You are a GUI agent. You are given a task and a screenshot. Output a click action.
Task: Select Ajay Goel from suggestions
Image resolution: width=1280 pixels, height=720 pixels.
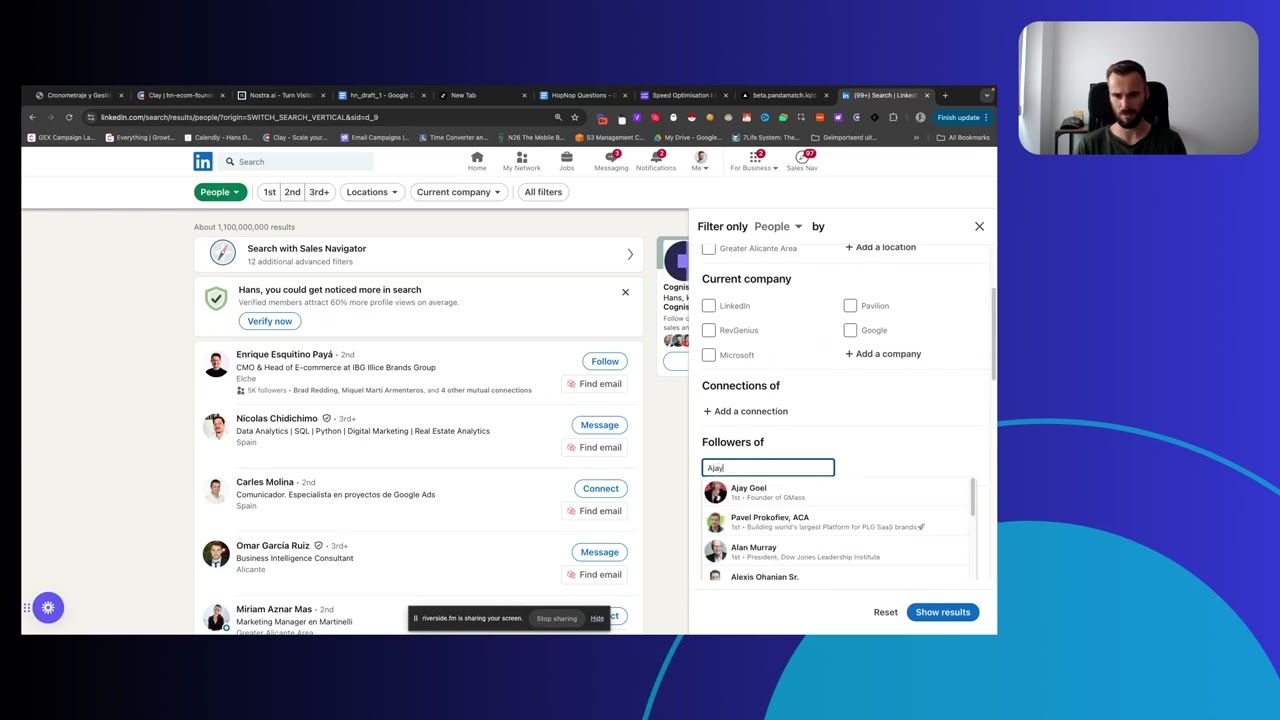click(x=835, y=492)
